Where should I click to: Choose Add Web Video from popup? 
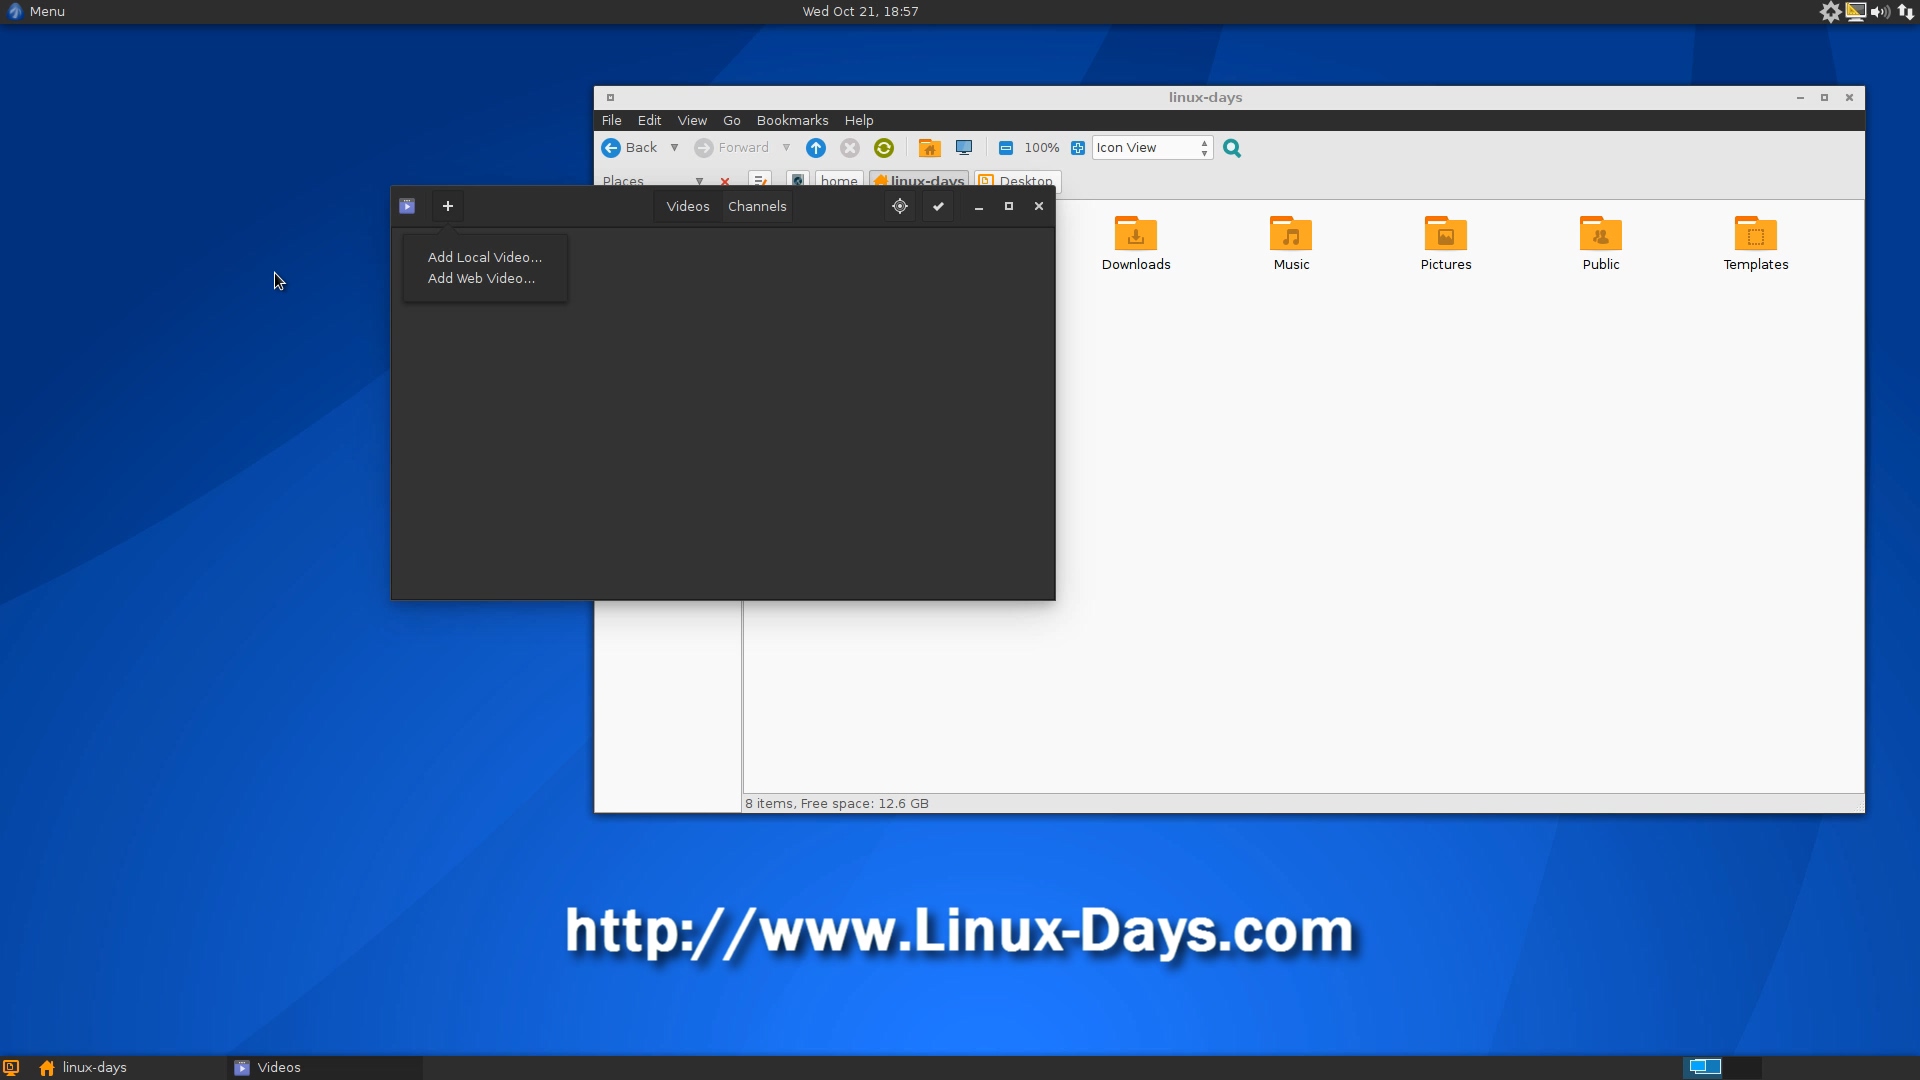click(x=481, y=278)
